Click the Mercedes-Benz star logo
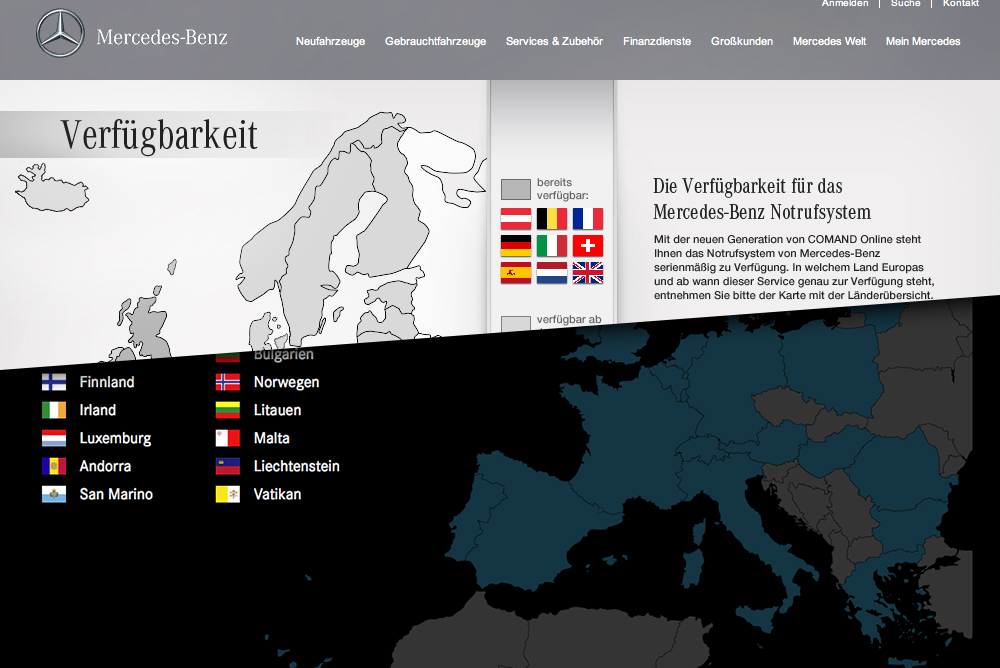Screen dimensions: 1000x668 pos(61,34)
